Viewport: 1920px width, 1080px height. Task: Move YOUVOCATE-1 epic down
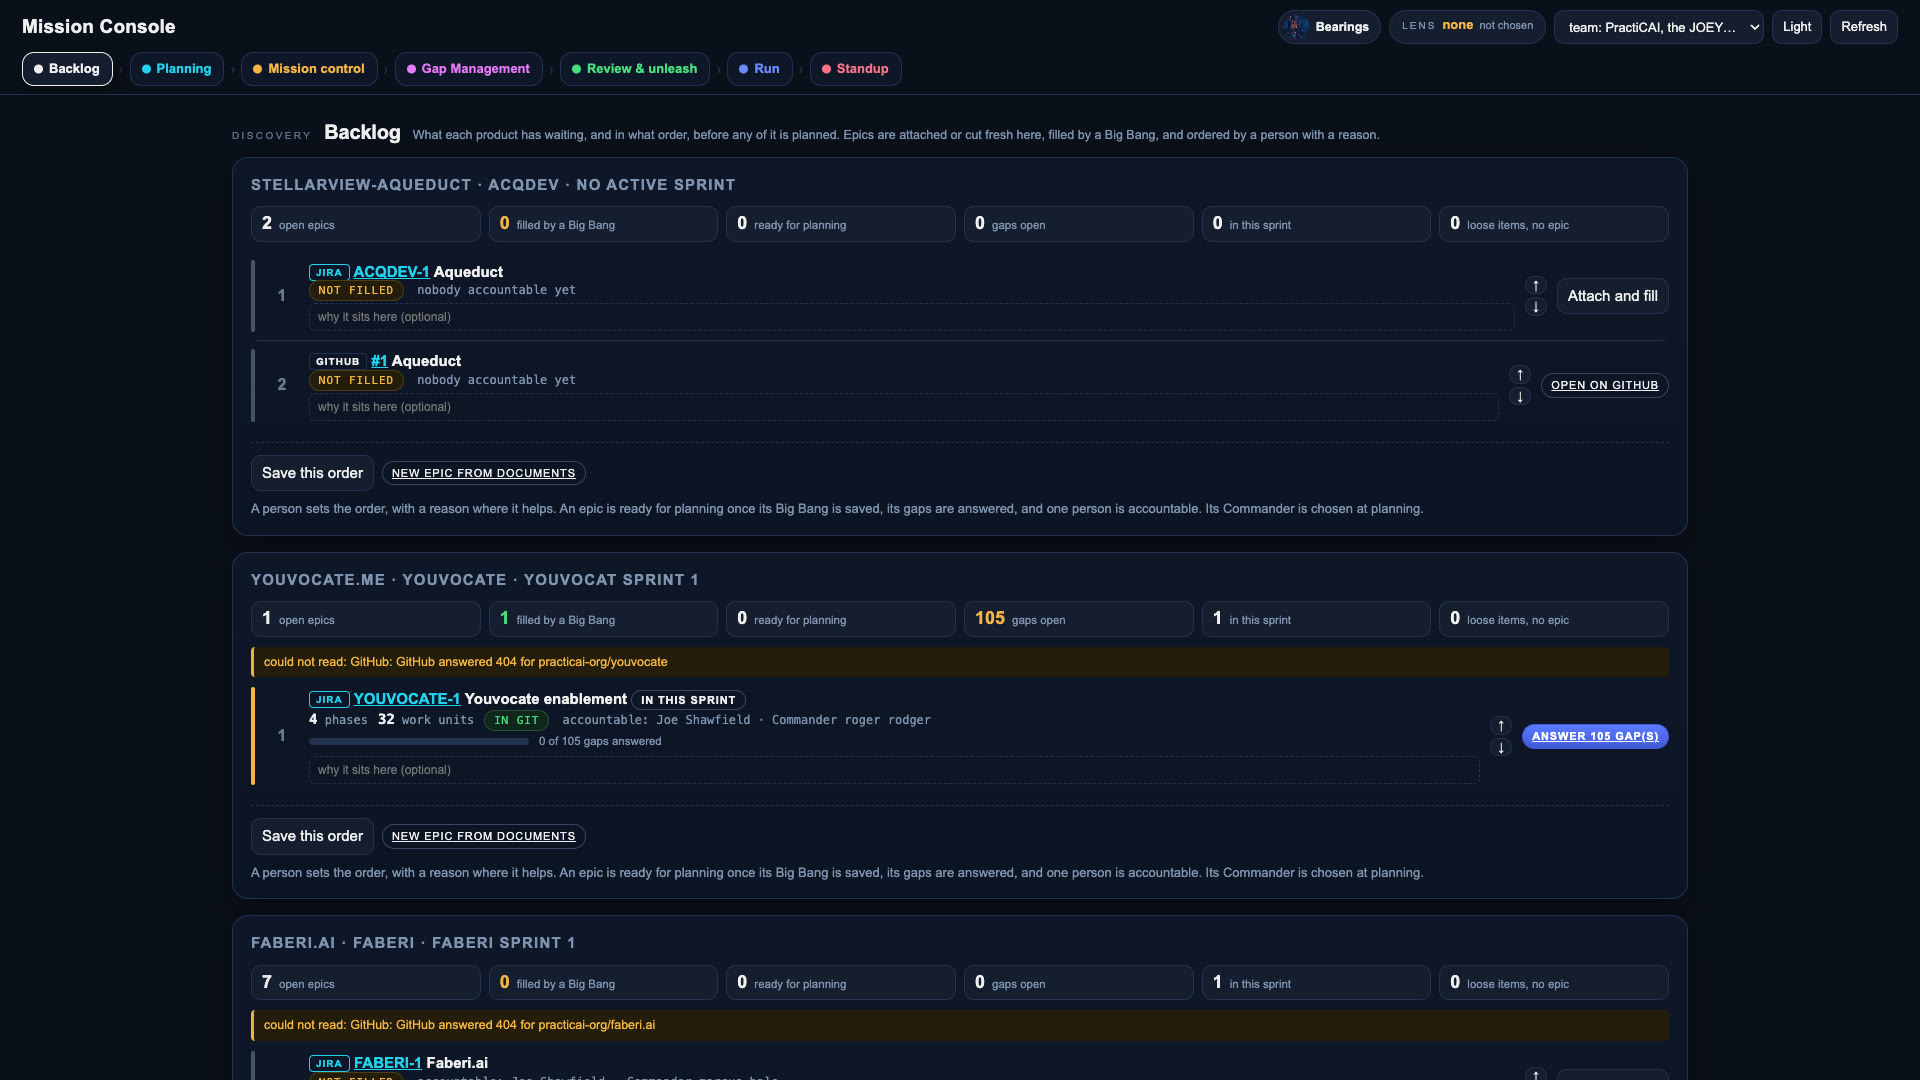(x=1501, y=748)
